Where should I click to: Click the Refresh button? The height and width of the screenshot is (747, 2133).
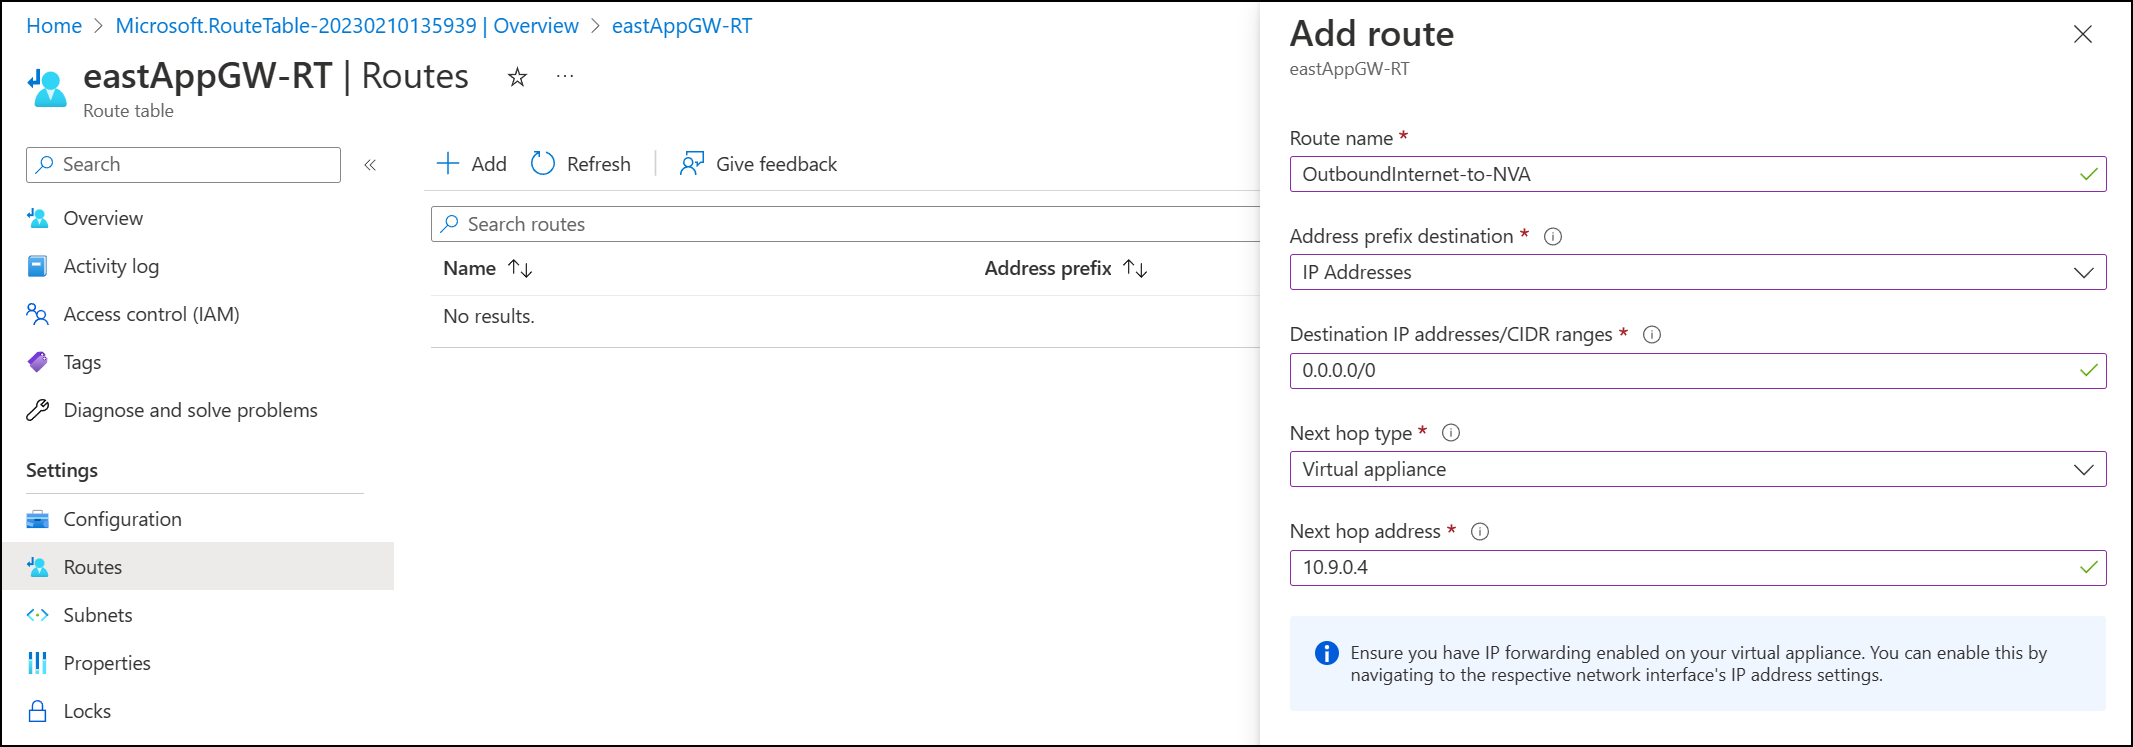click(x=581, y=164)
